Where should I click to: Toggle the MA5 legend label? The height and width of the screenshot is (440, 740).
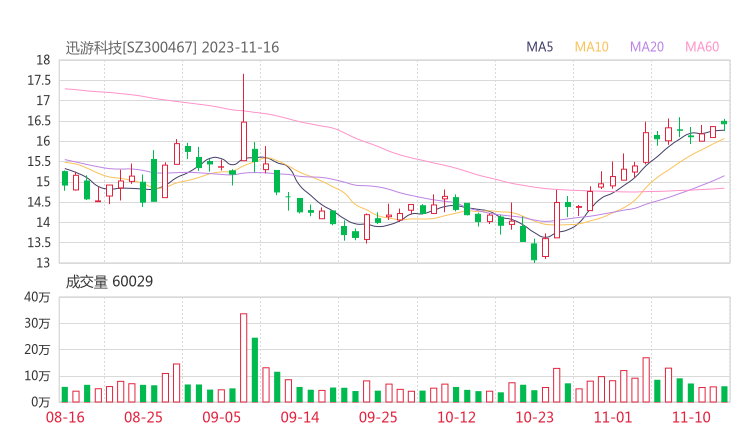coord(540,47)
